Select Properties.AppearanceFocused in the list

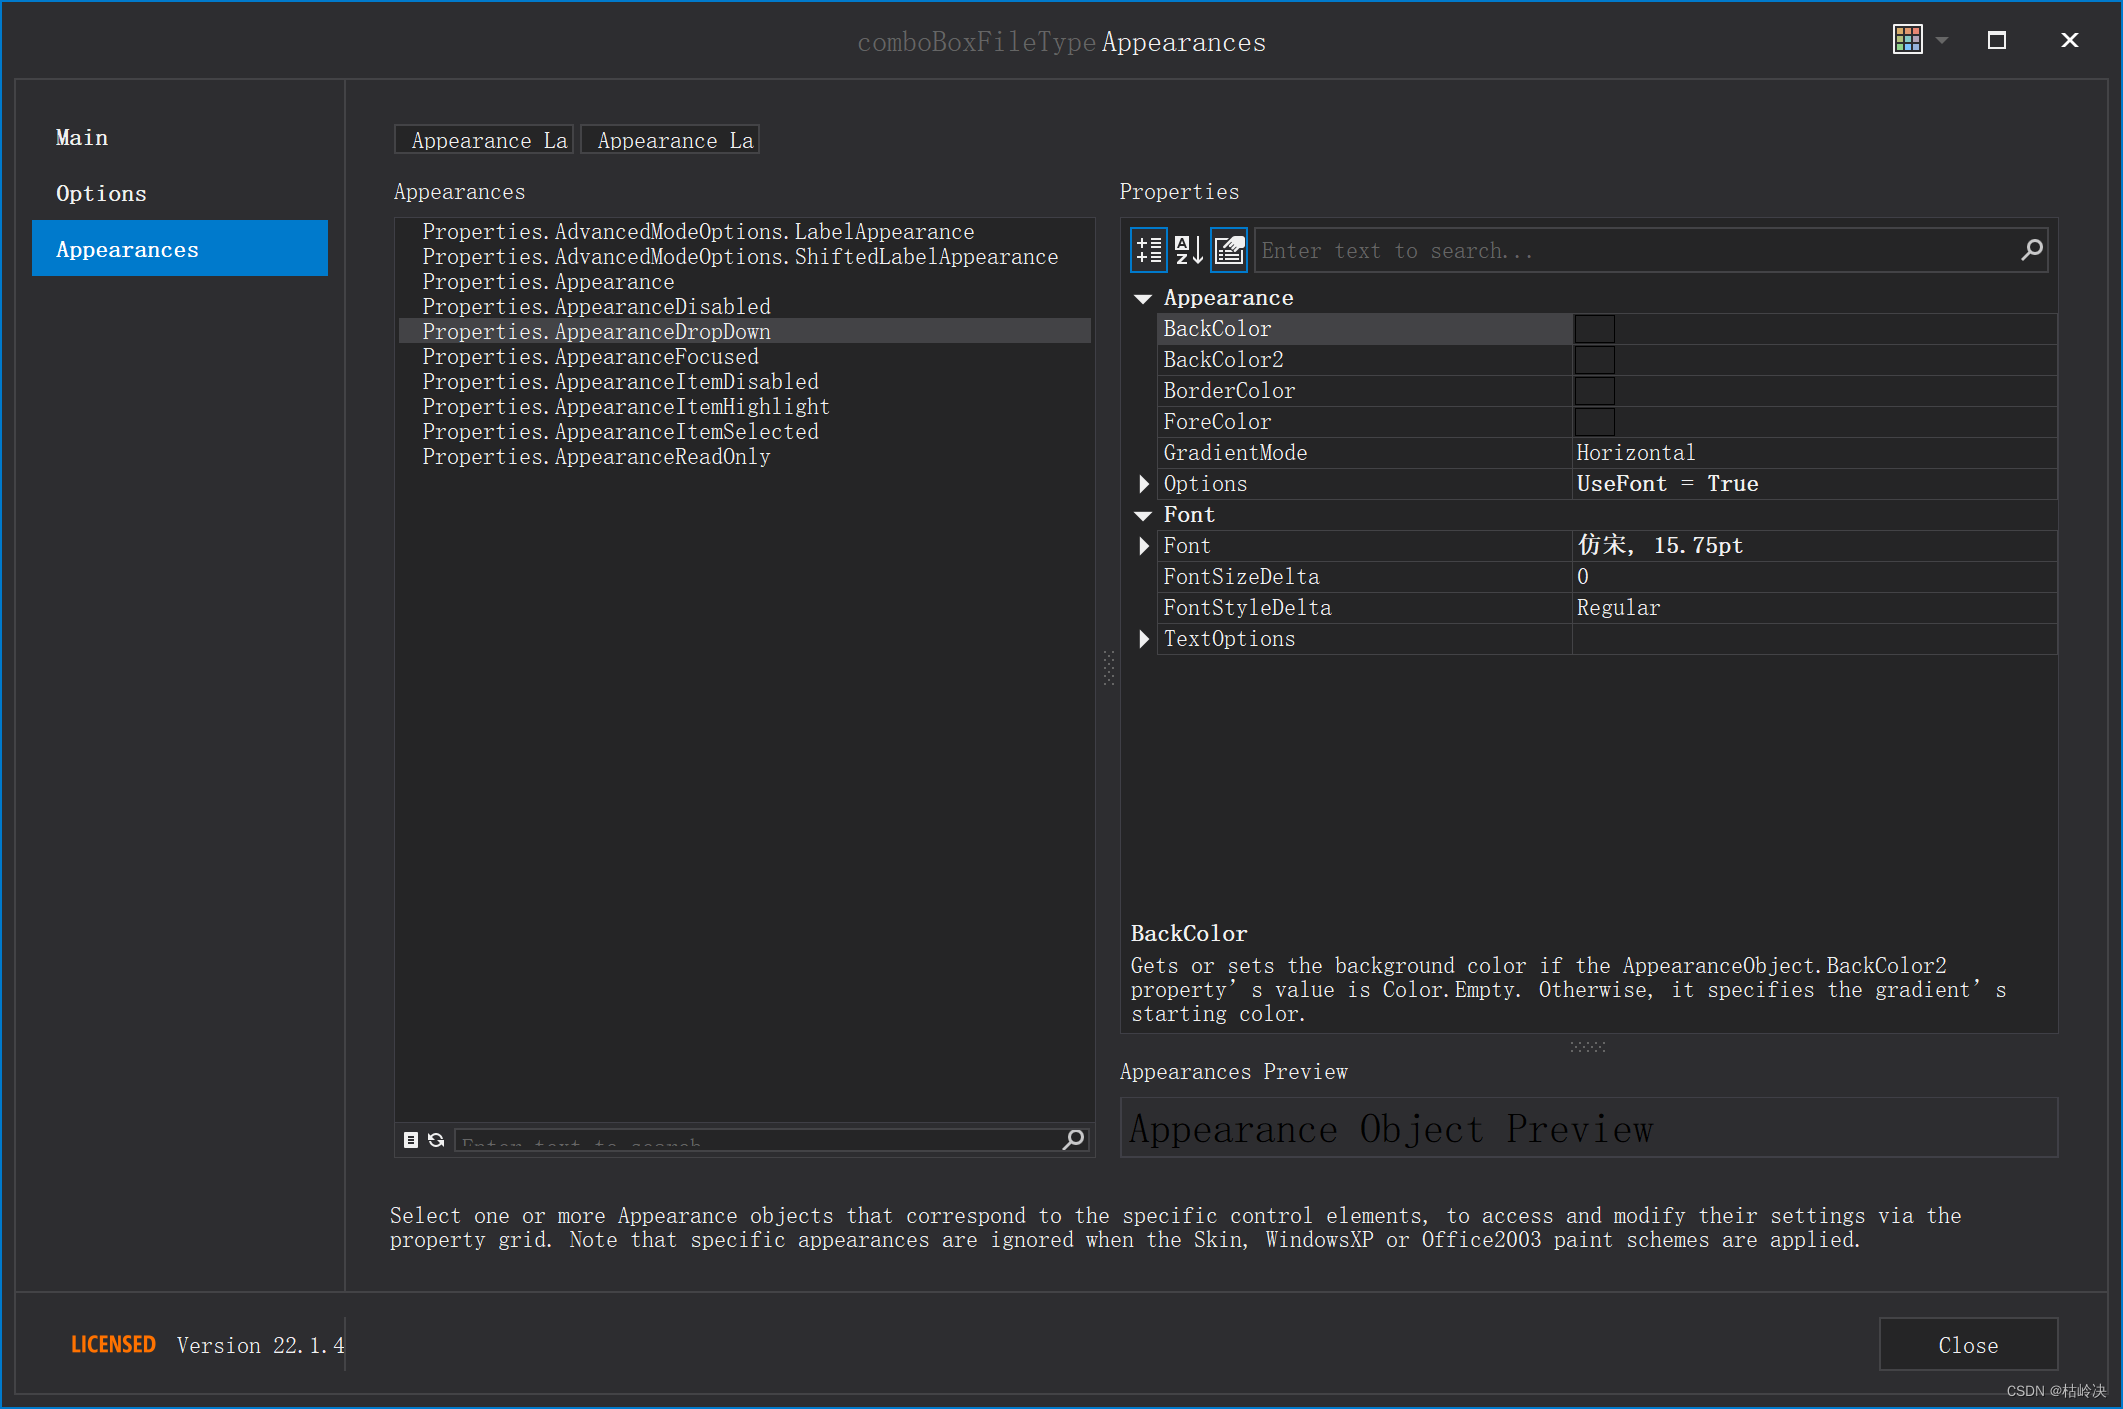click(590, 357)
